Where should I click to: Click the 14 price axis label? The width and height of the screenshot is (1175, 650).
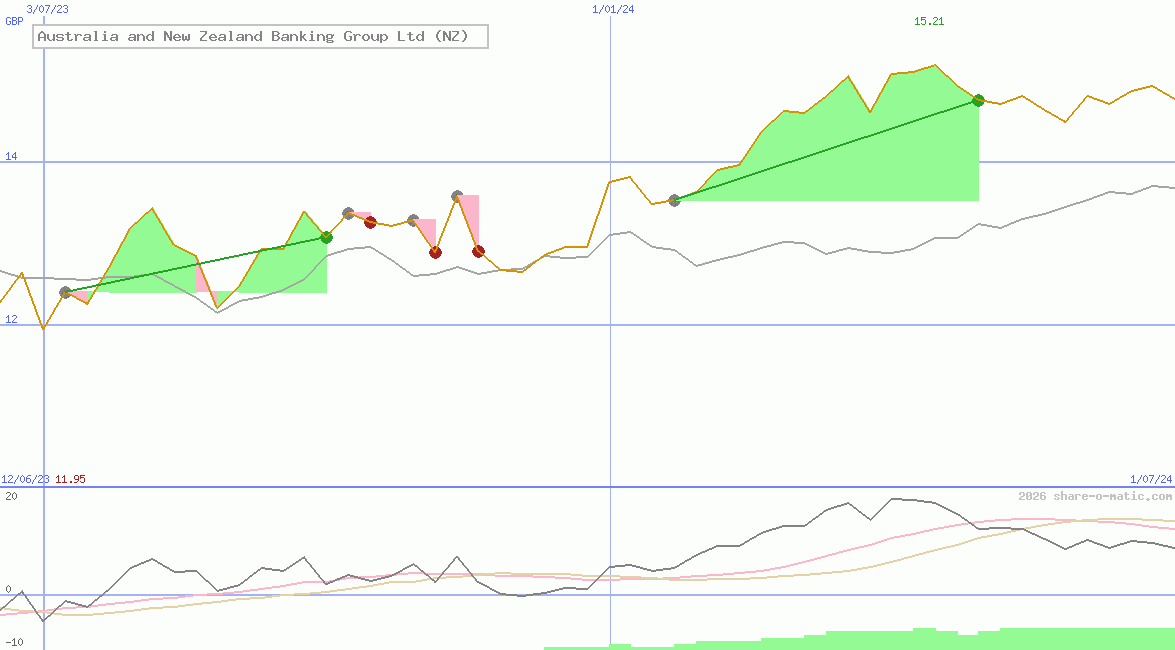tap(11, 156)
